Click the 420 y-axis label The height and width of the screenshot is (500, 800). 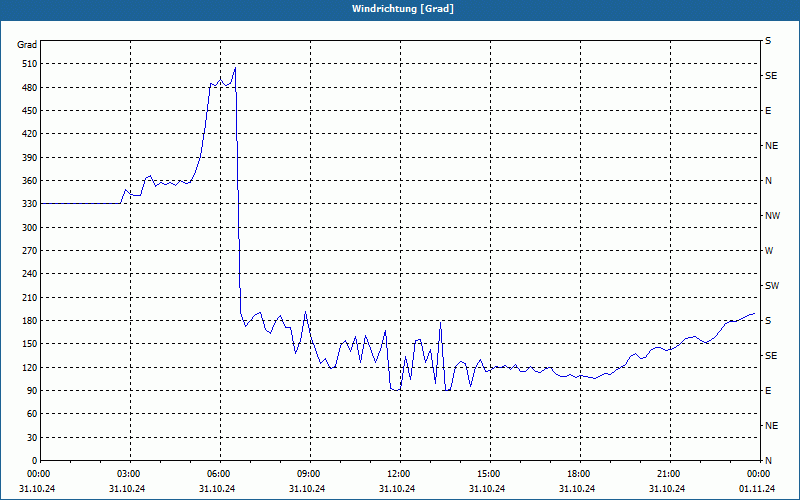[x=30, y=134]
